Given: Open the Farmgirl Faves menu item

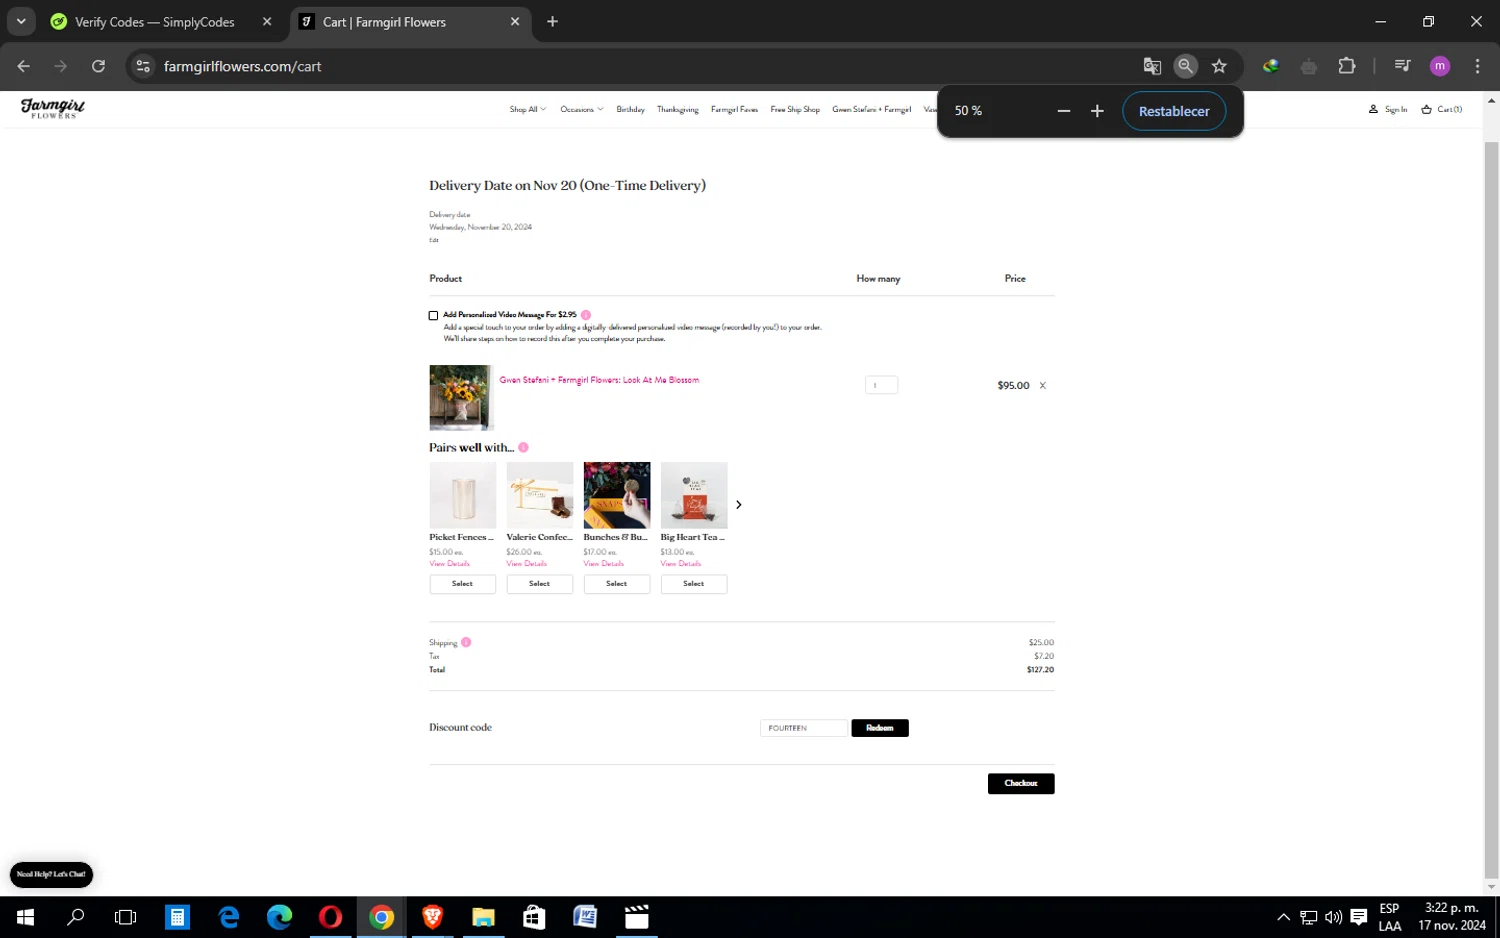Looking at the screenshot, I should click(734, 109).
